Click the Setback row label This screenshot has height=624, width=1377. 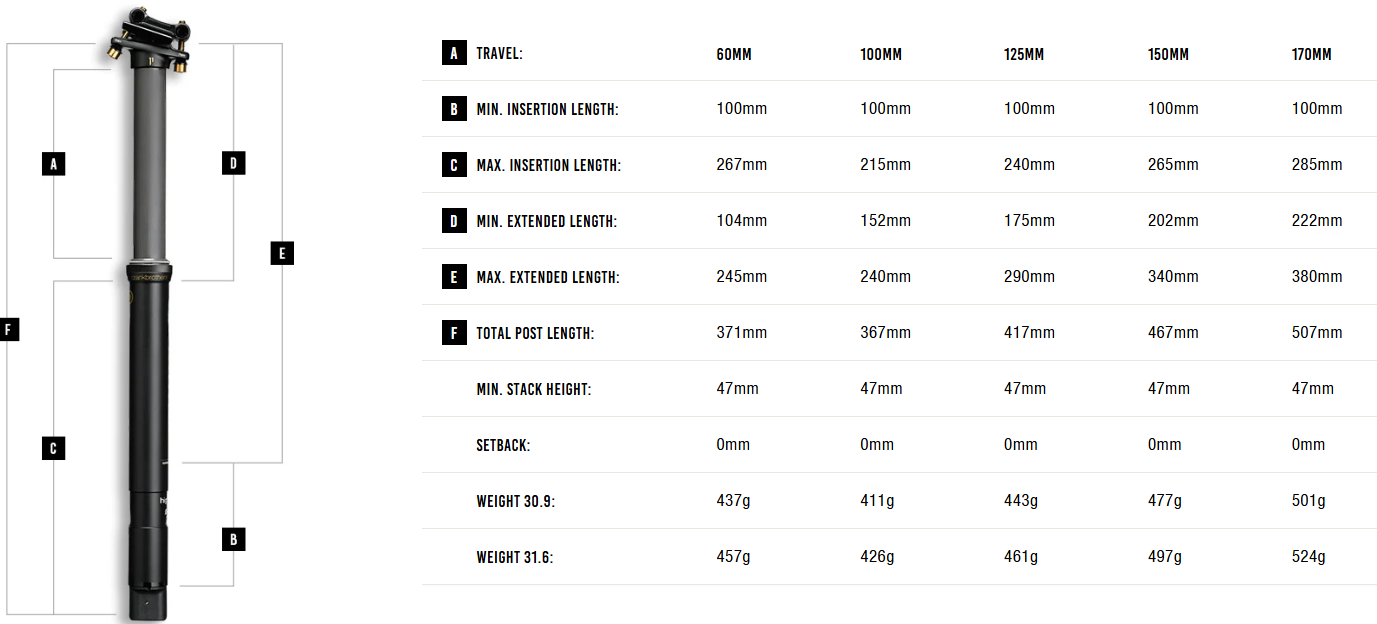pyautogui.click(x=503, y=445)
